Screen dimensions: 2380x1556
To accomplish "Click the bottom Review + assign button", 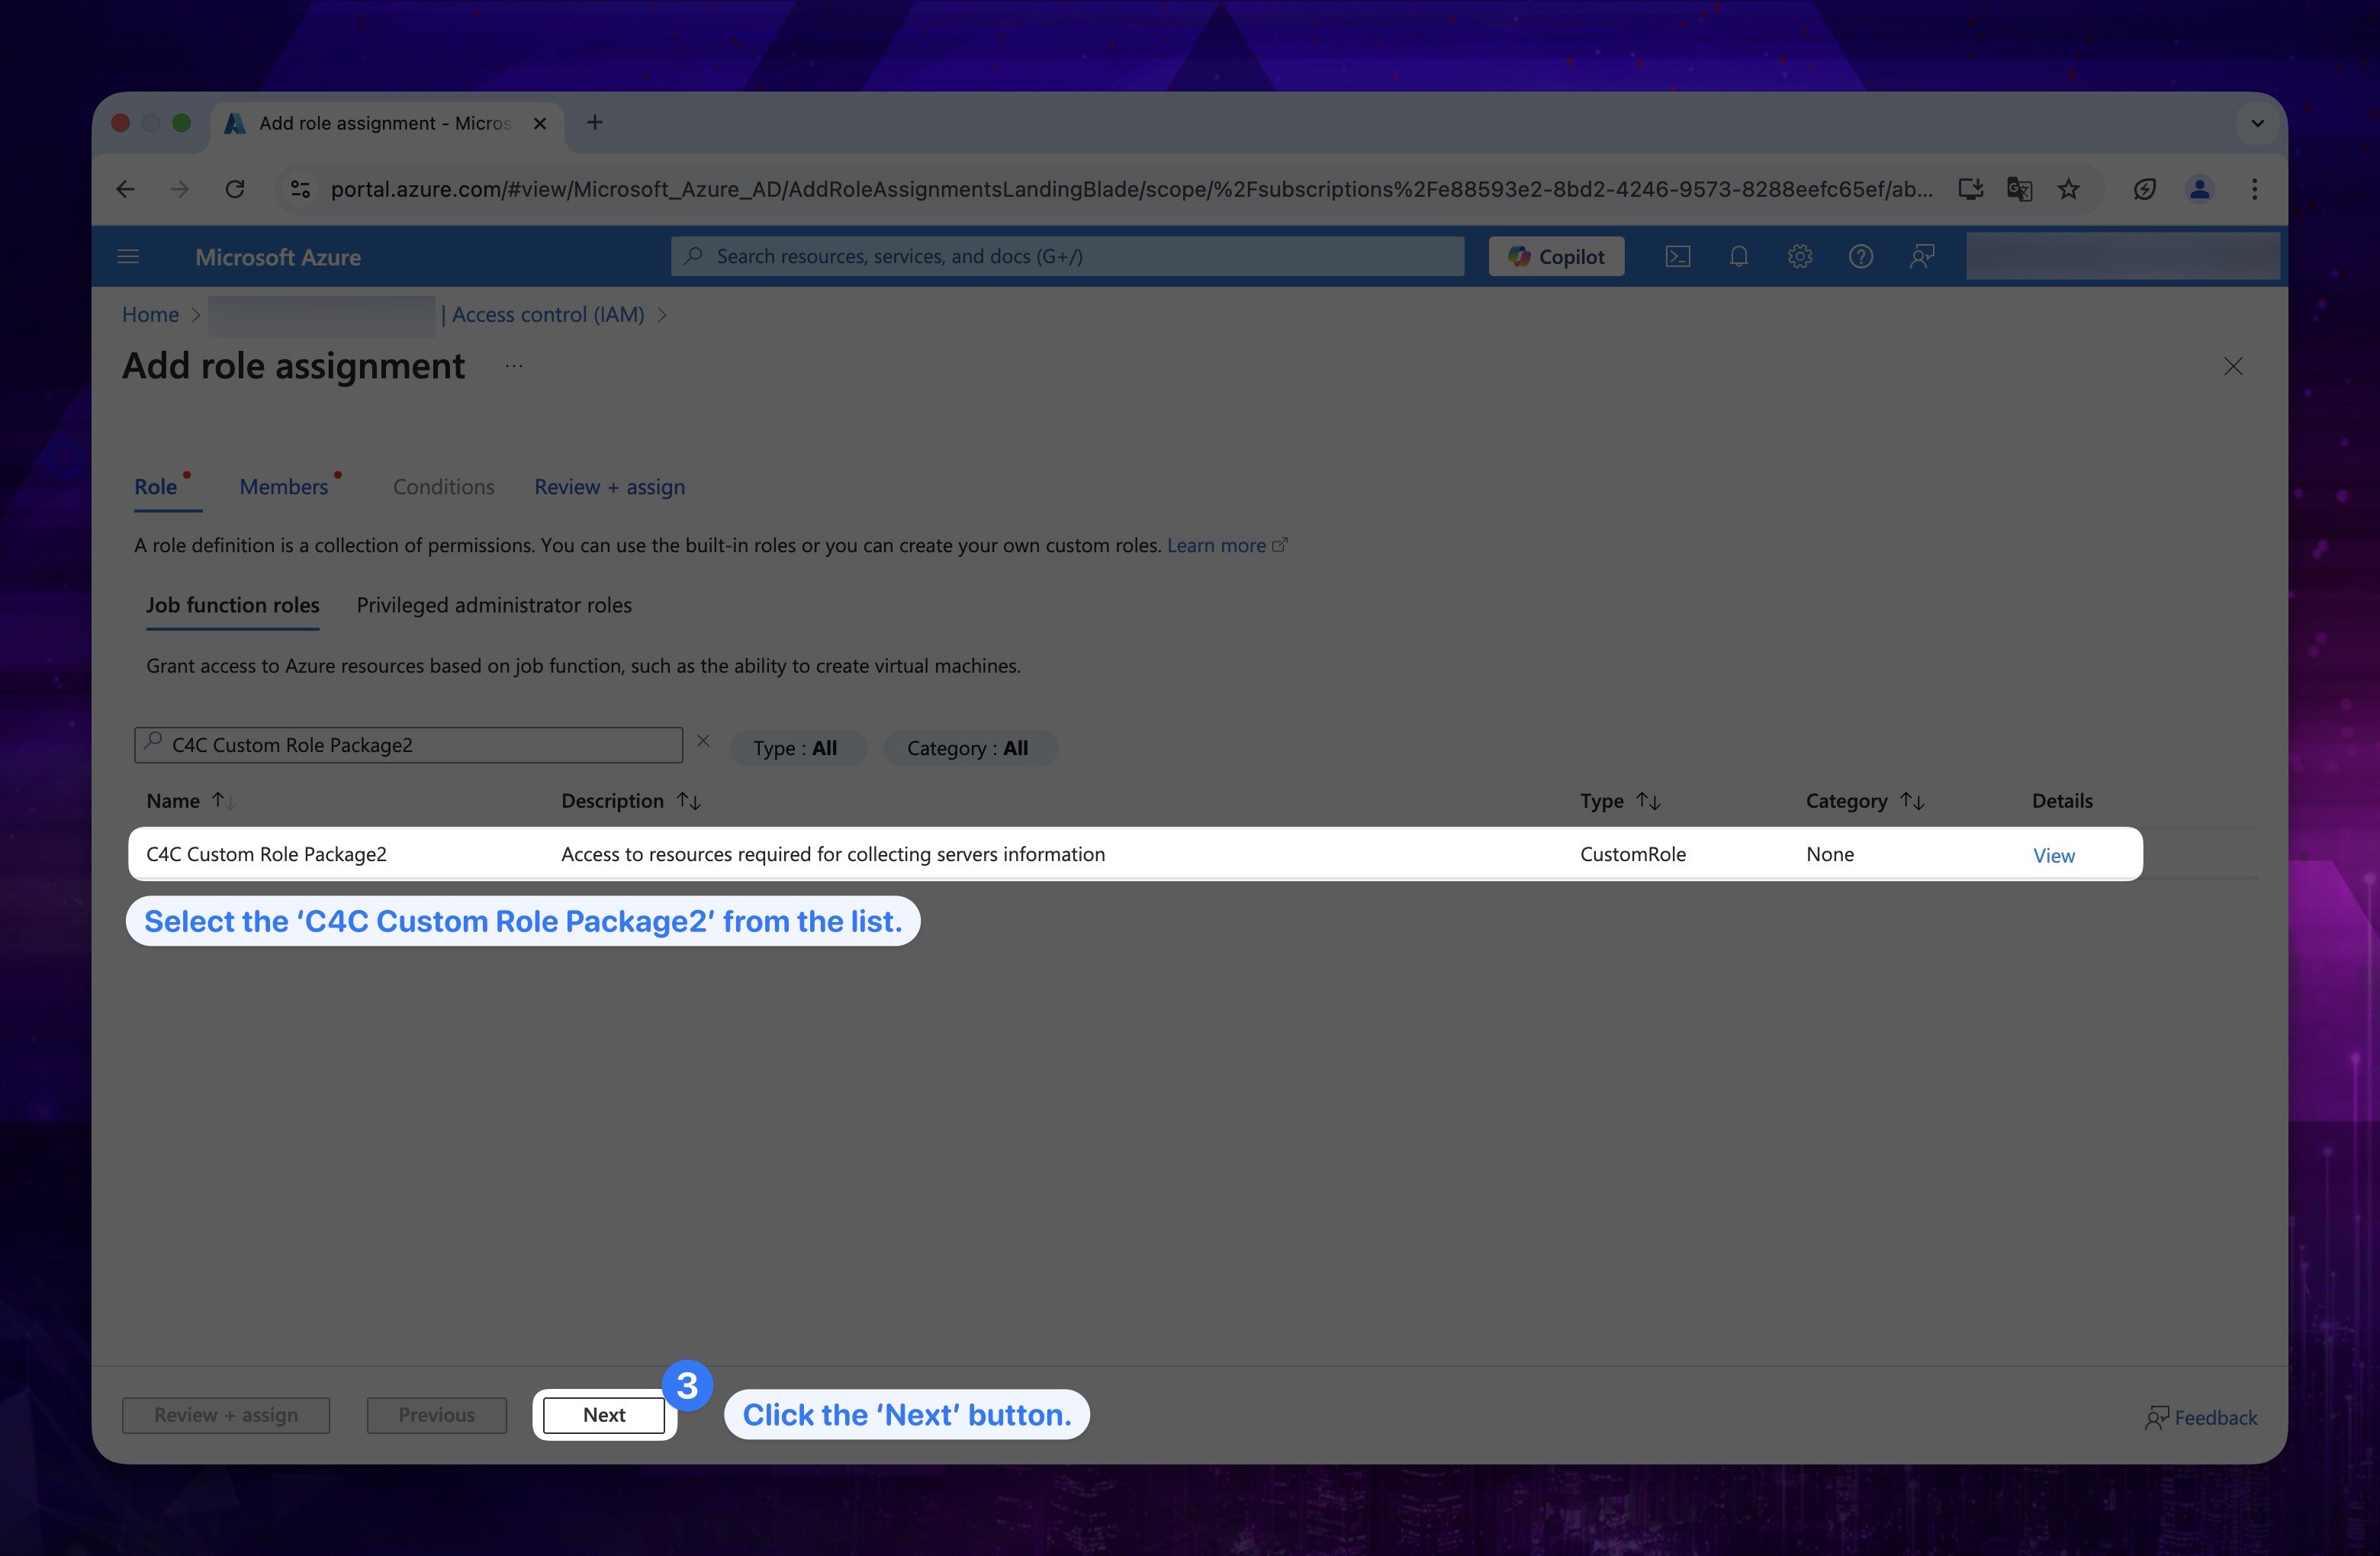I will 226,1415.
